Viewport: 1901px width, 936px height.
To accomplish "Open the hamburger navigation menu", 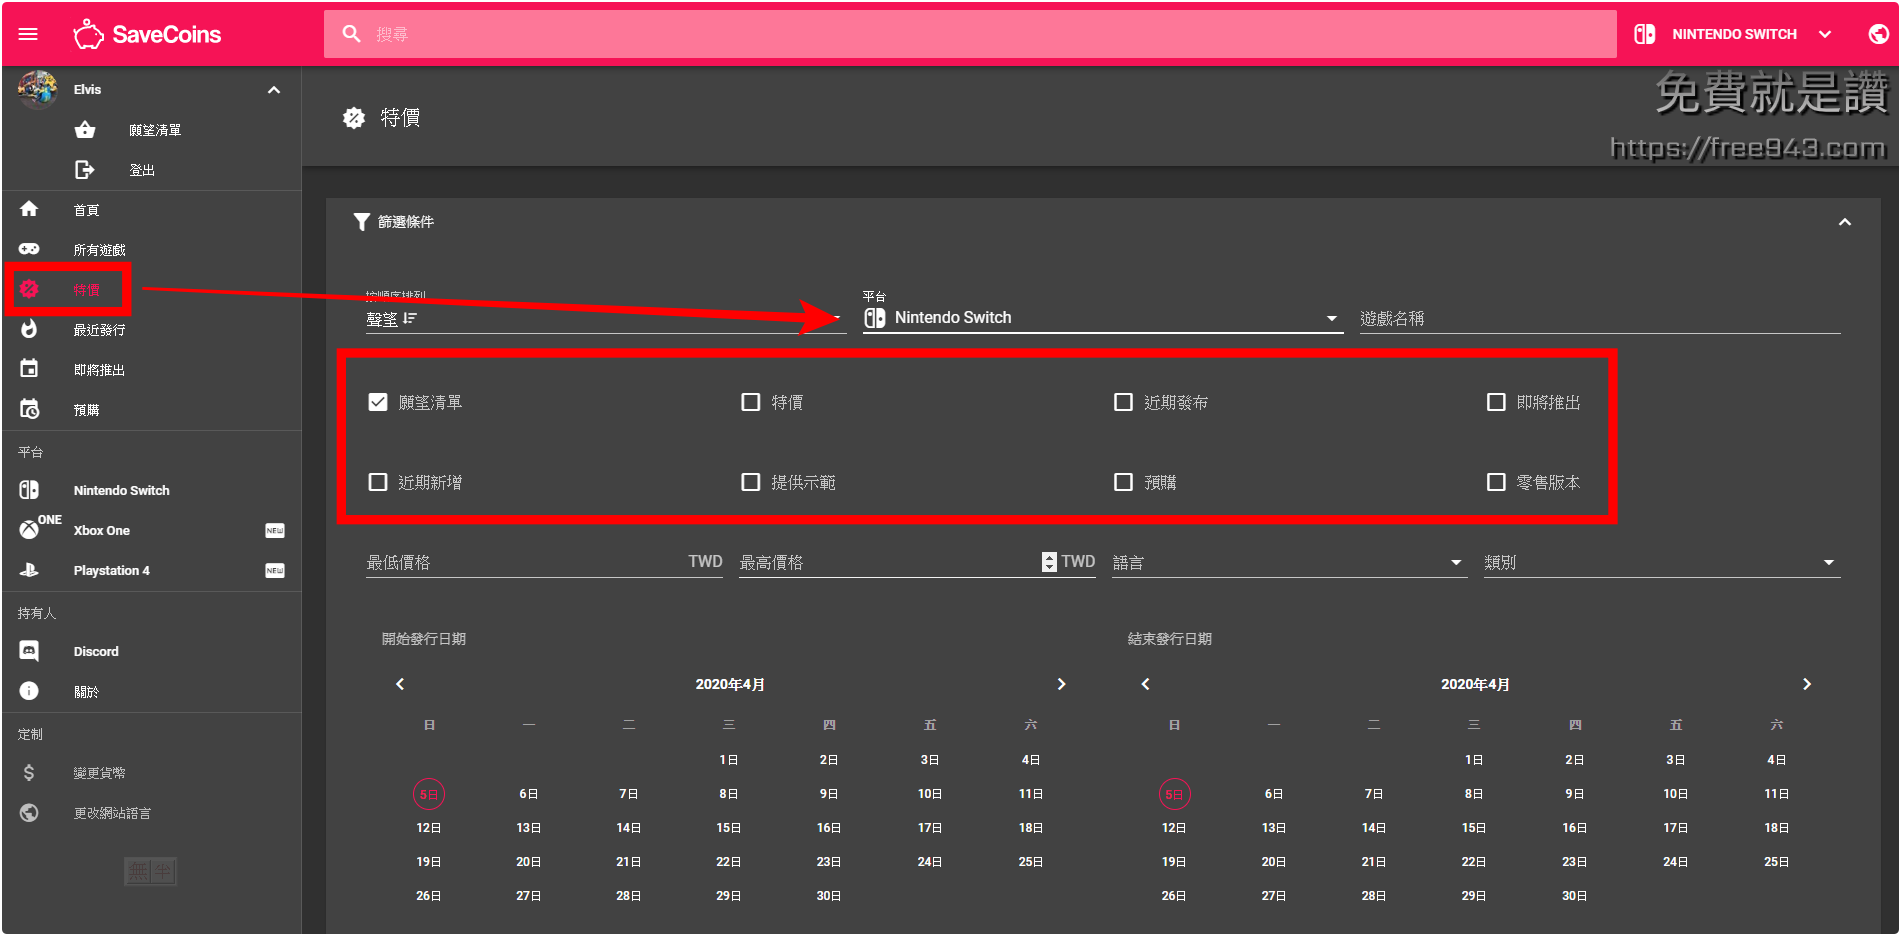I will [x=28, y=34].
